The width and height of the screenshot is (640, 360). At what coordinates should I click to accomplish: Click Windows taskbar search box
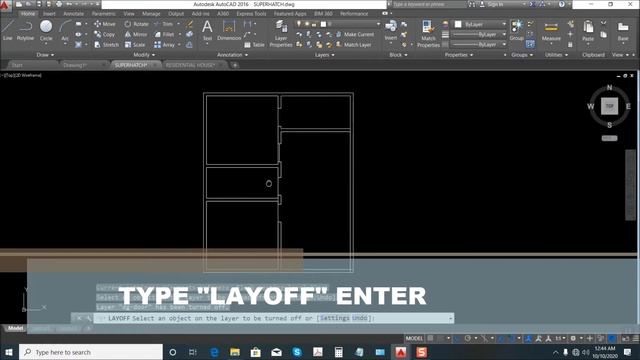tap(91, 352)
